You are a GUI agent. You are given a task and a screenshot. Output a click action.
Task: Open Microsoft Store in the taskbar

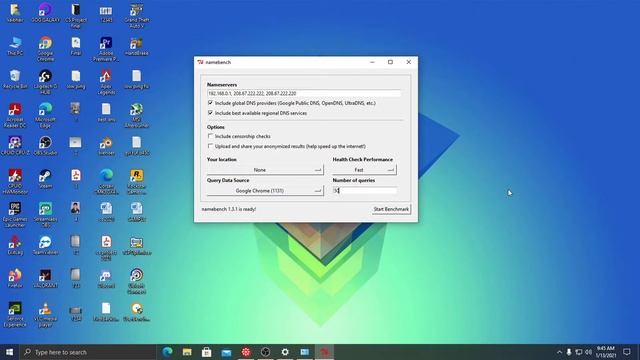(x=207, y=352)
